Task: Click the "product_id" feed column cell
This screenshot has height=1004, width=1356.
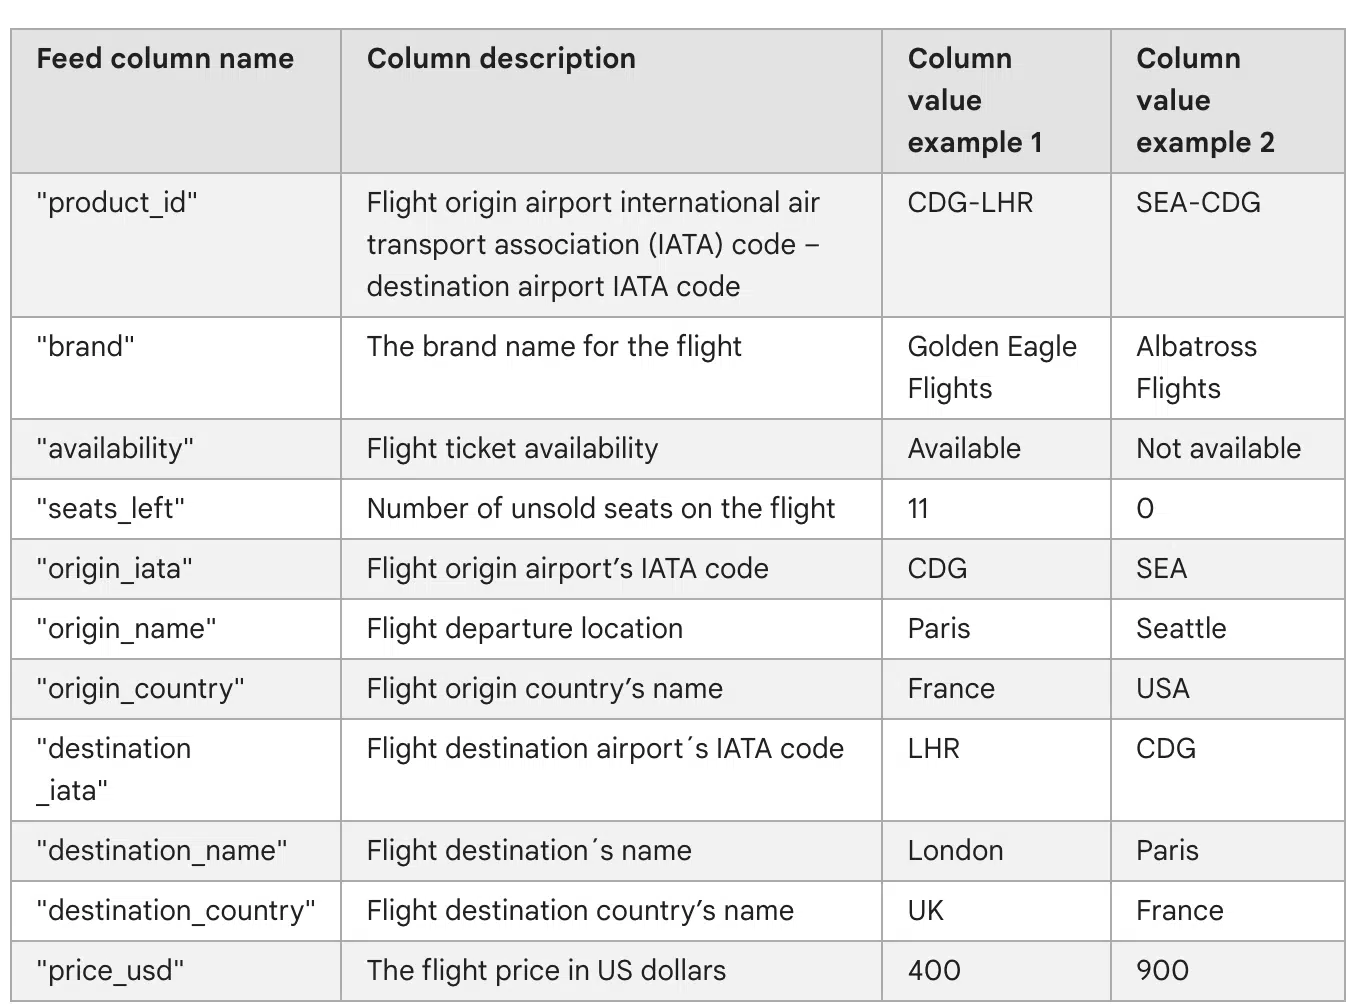Action: pyautogui.click(x=117, y=203)
